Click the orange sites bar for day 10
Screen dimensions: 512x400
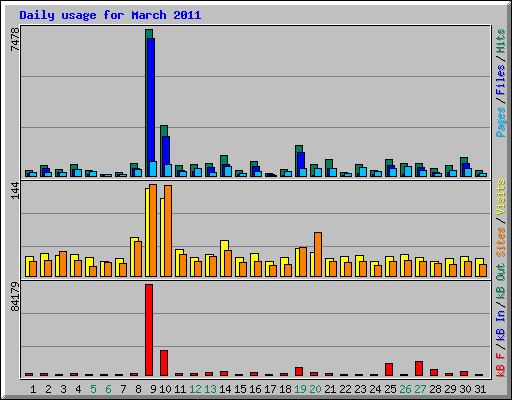click(168, 231)
